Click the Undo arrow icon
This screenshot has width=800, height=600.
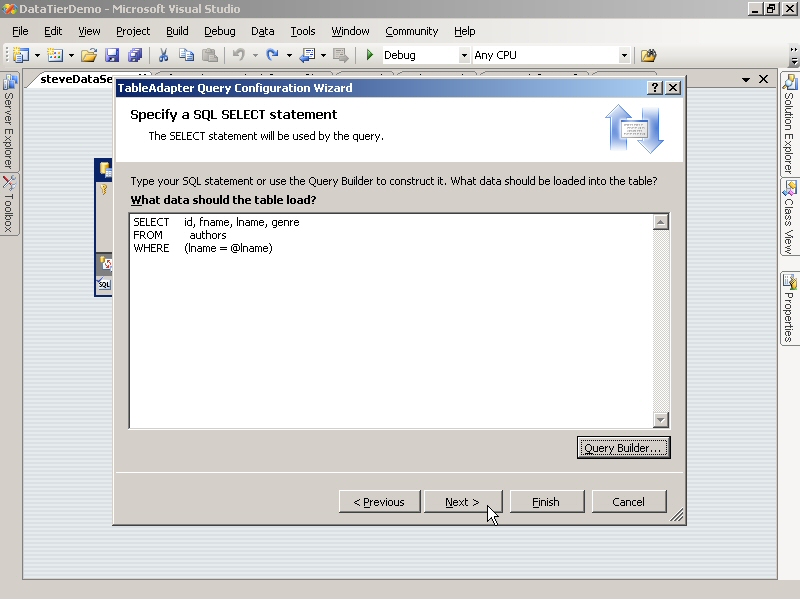pyautogui.click(x=238, y=55)
